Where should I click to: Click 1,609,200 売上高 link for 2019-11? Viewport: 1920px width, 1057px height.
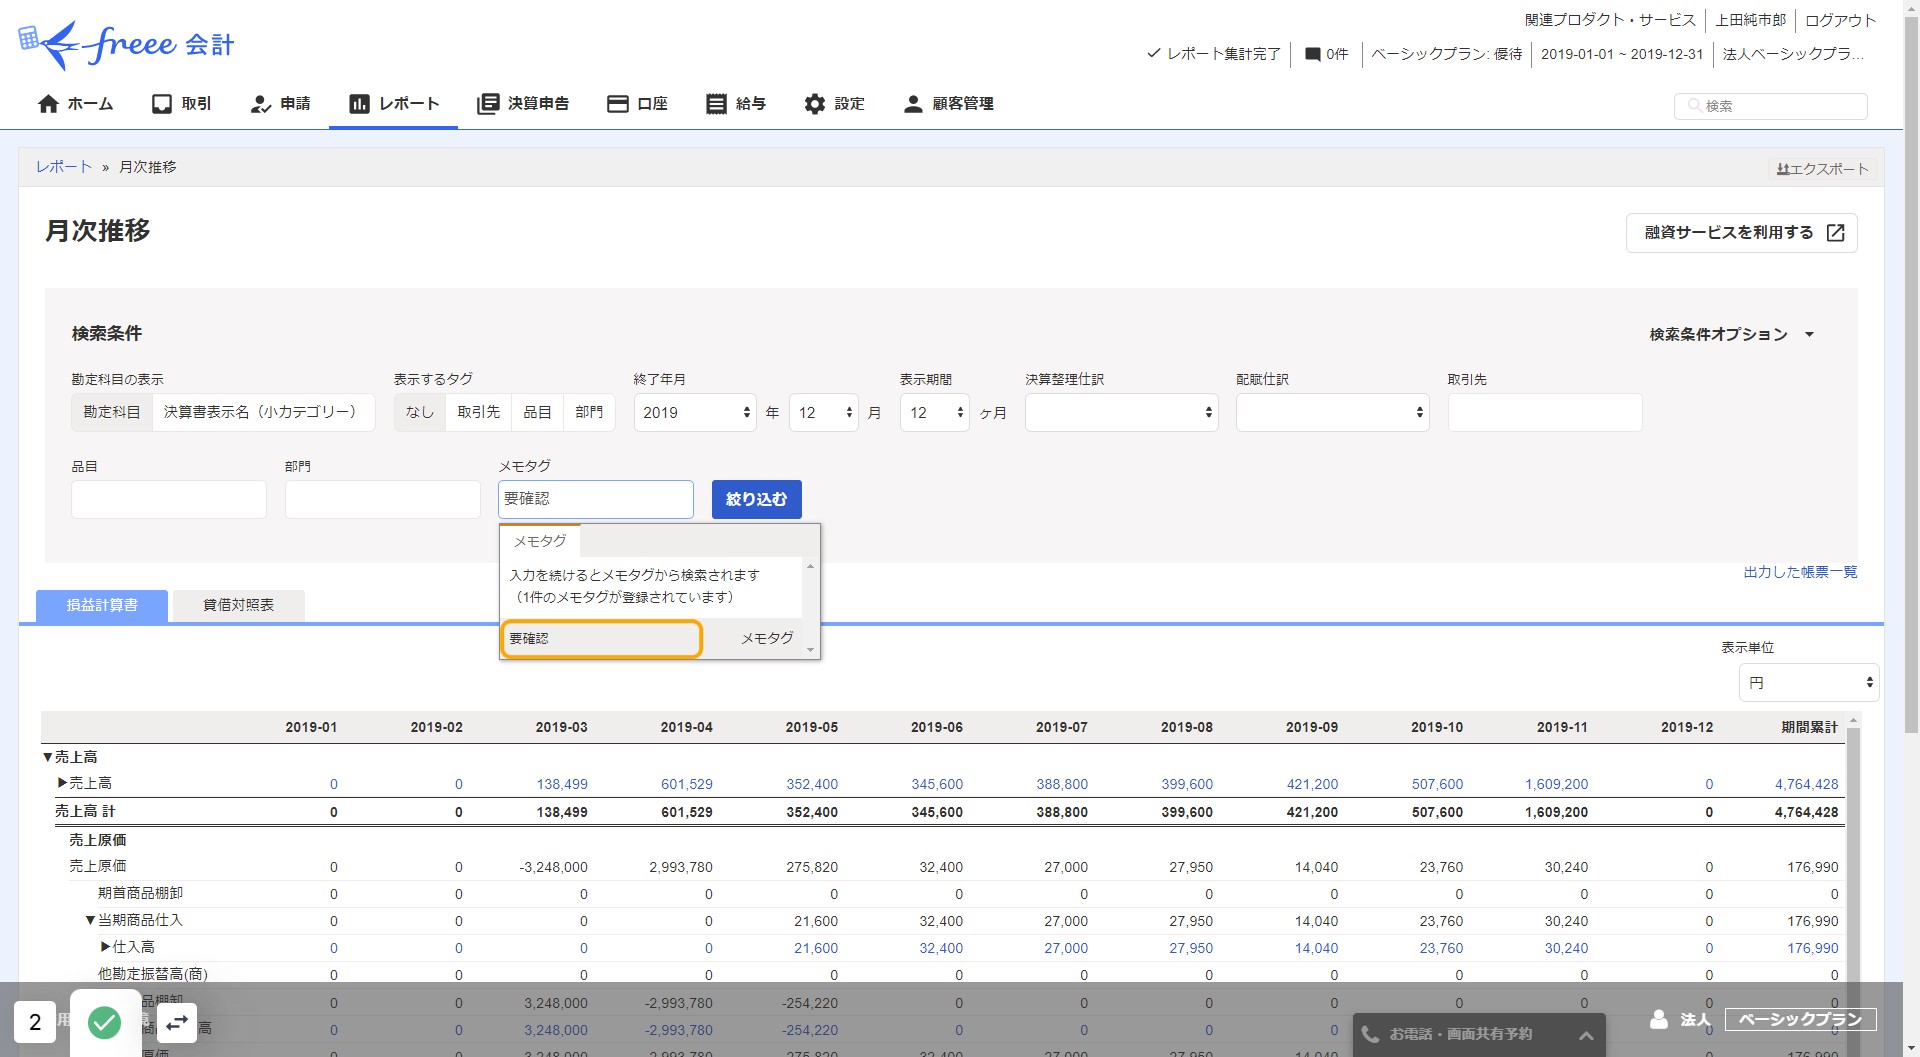click(1556, 785)
